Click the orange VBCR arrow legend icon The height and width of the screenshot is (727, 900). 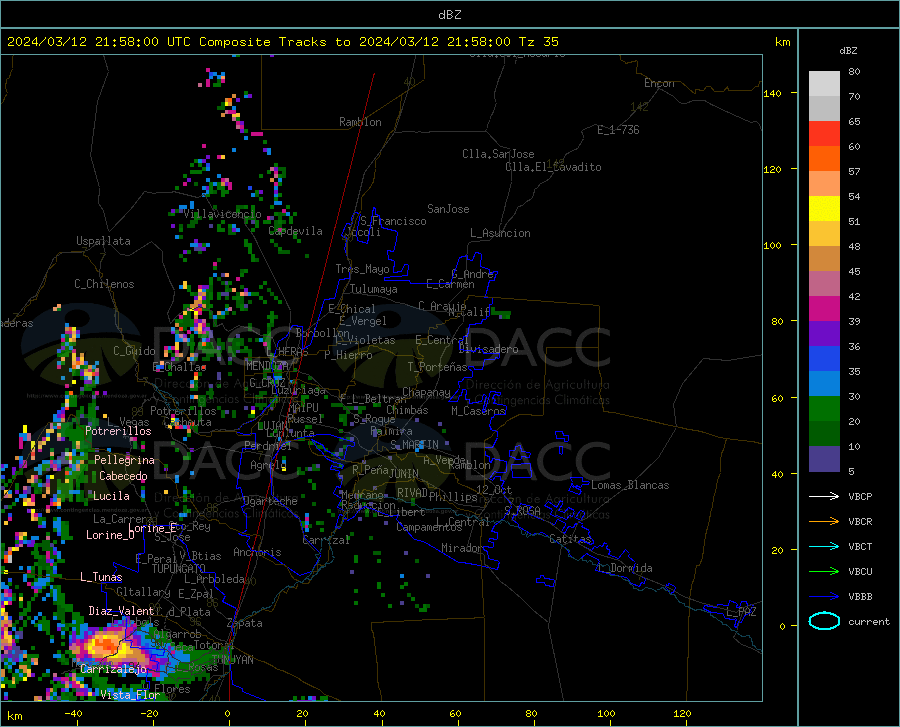pyautogui.click(x=824, y=522)
